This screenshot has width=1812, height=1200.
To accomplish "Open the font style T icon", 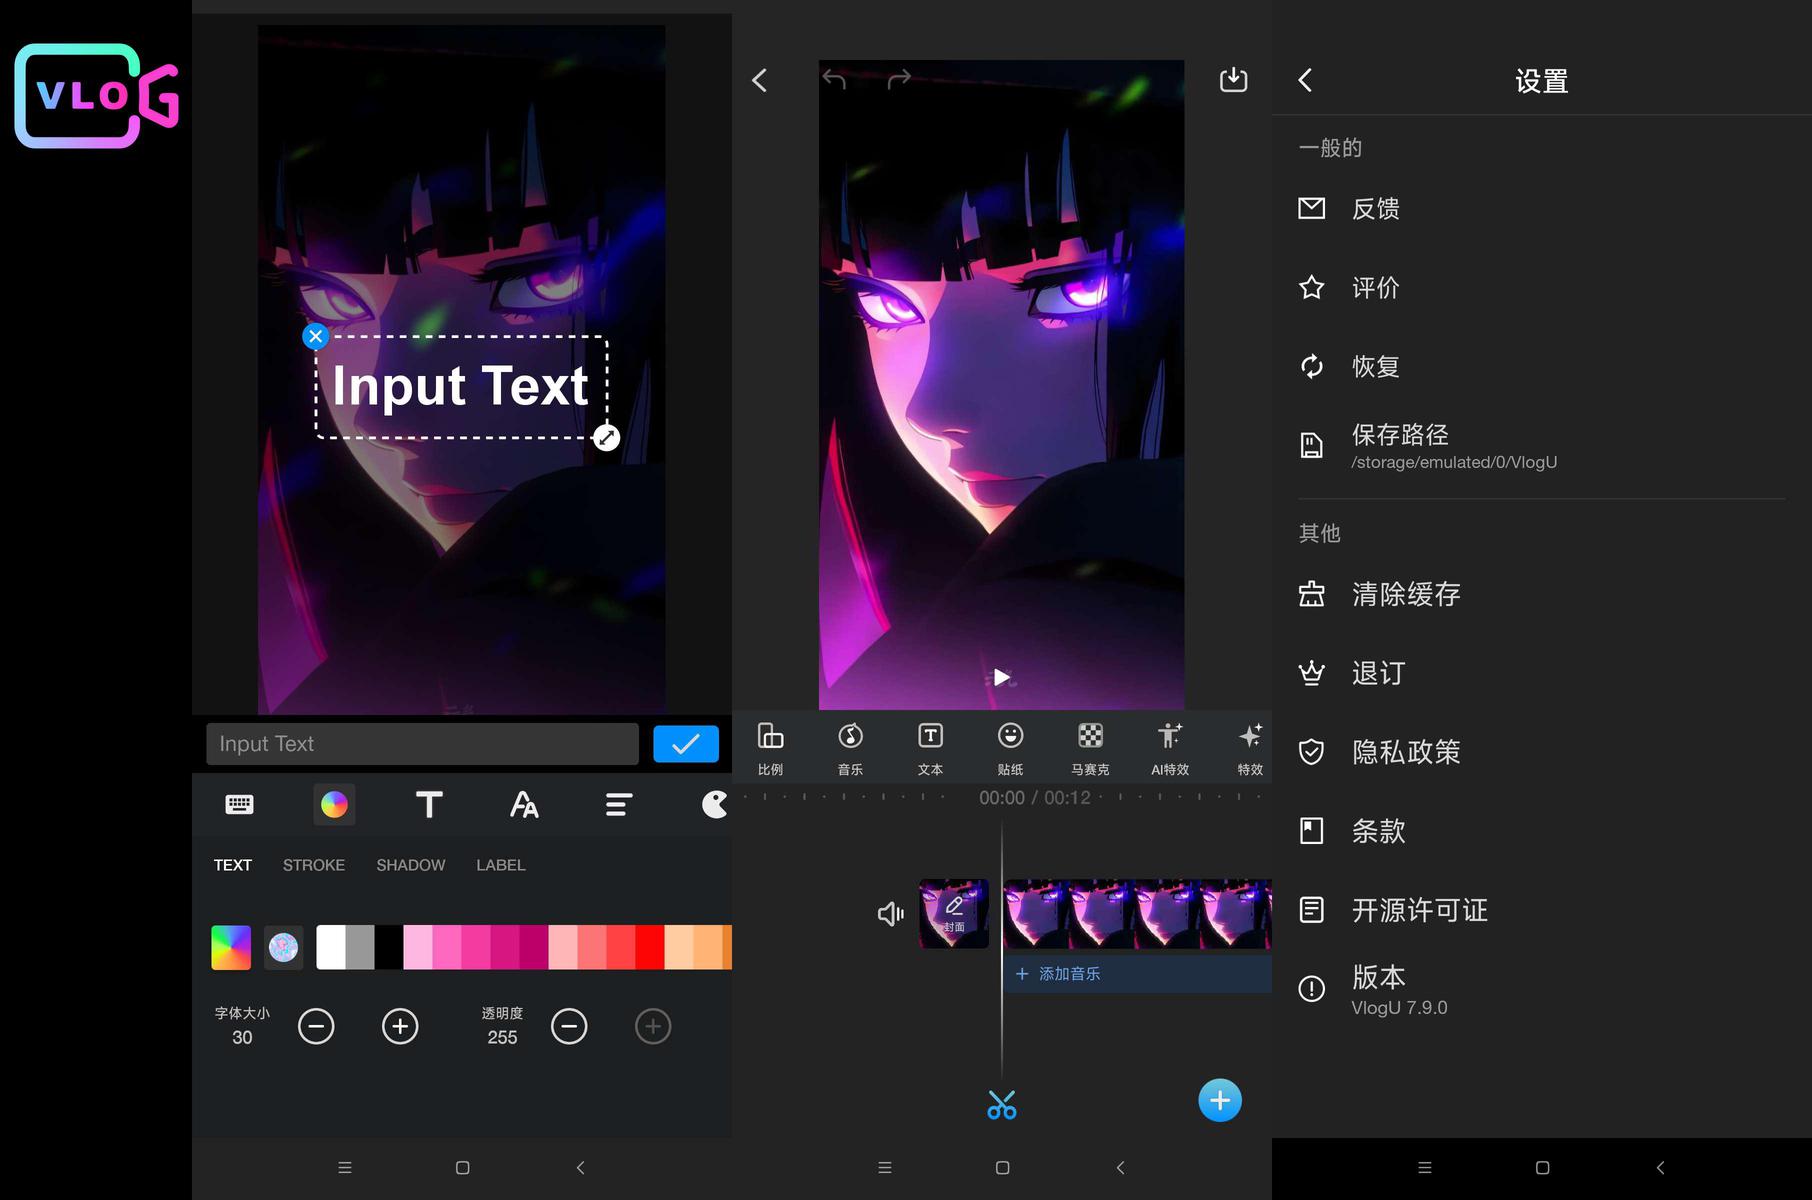I will click(429, 804).
